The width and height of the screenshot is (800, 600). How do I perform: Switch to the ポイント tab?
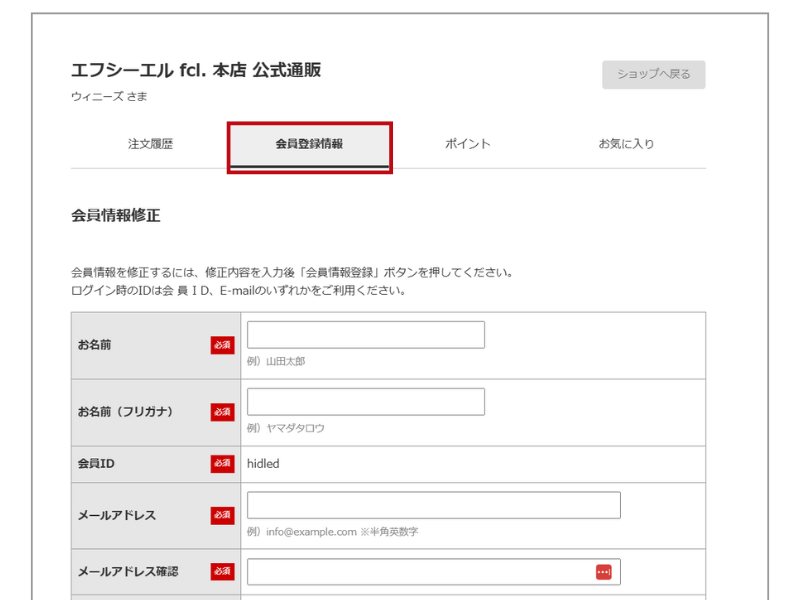click(467, 144)
